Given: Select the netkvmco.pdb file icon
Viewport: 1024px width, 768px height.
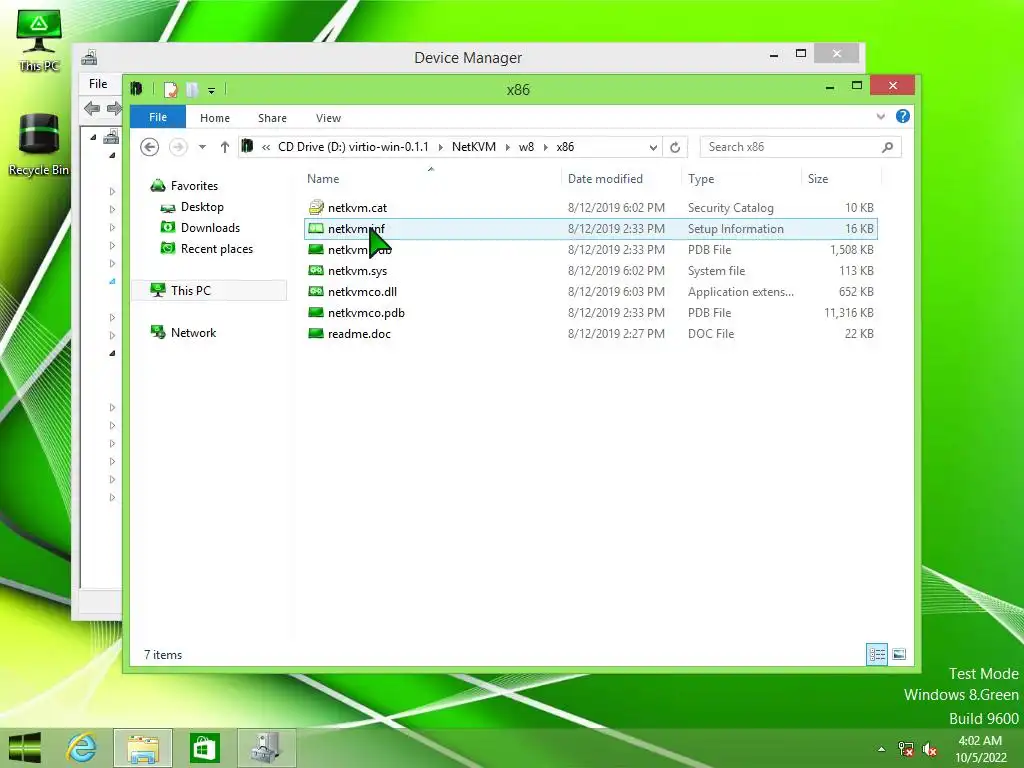Looking at the screenshot, I should 316,312.
